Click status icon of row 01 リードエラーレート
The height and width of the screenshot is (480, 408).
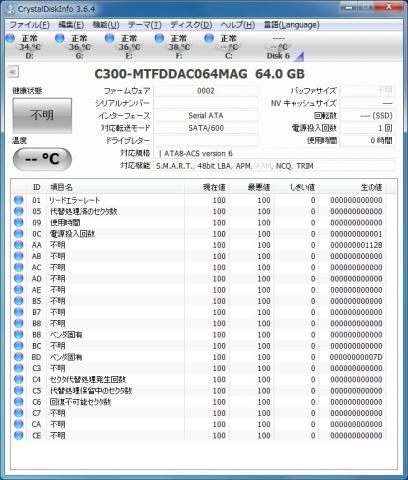19,200
